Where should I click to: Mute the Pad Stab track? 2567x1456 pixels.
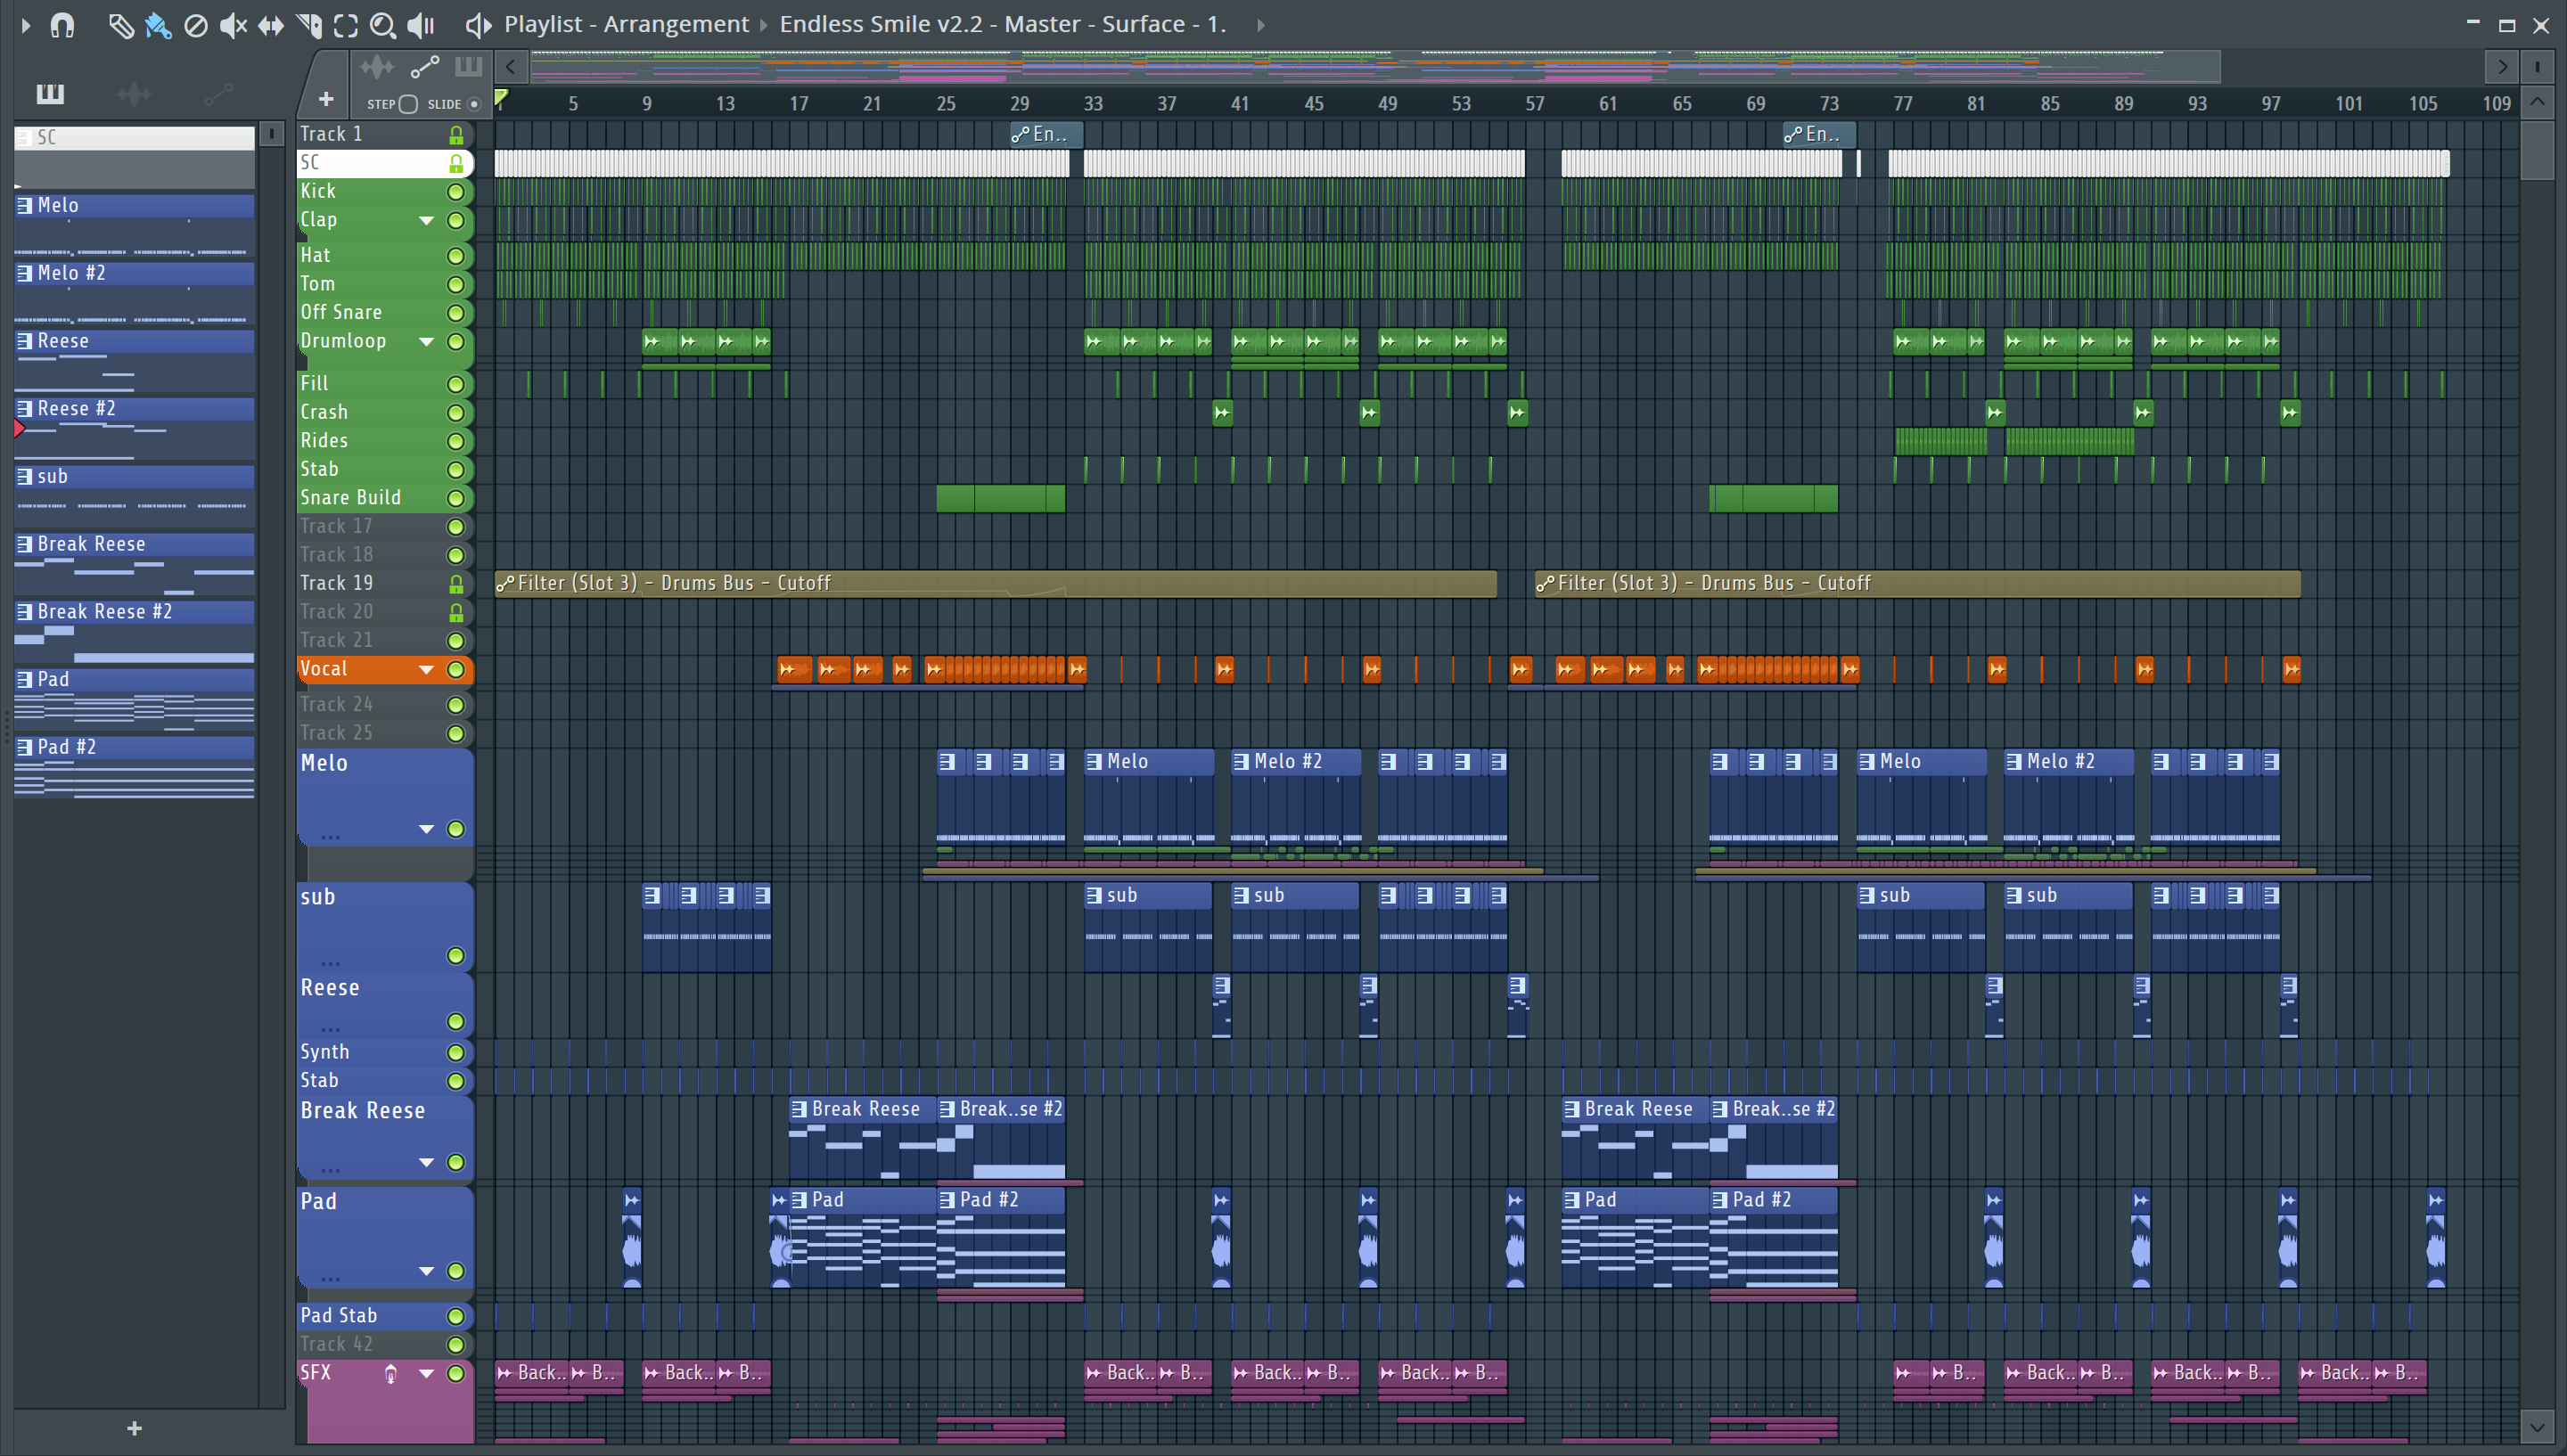[456, 1316]
